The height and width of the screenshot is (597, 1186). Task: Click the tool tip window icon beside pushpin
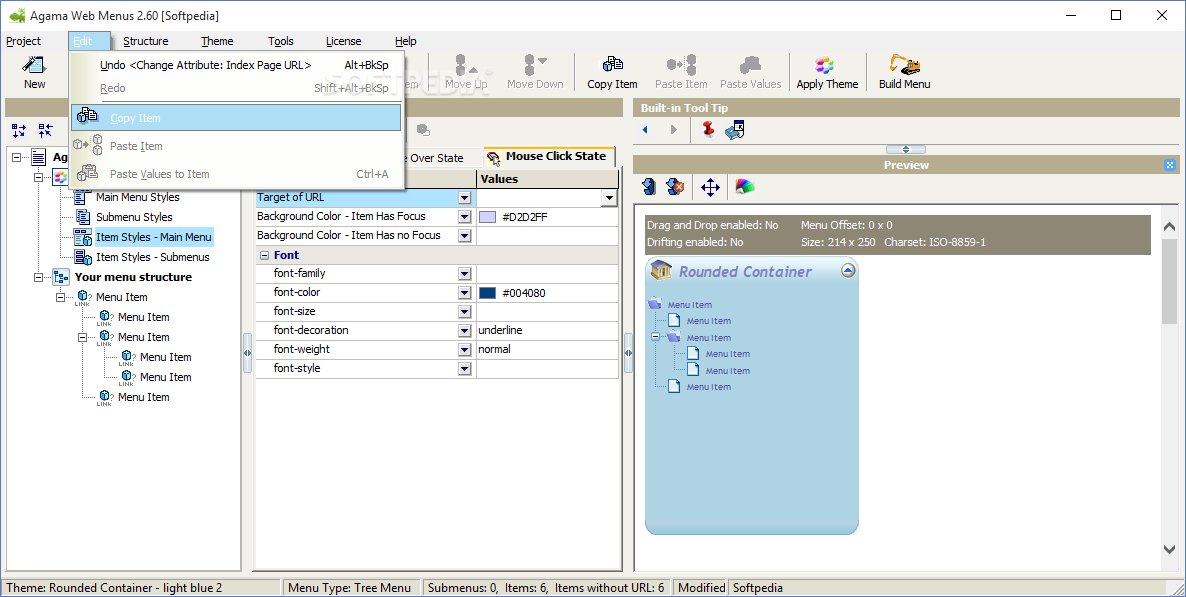(734, 129)
